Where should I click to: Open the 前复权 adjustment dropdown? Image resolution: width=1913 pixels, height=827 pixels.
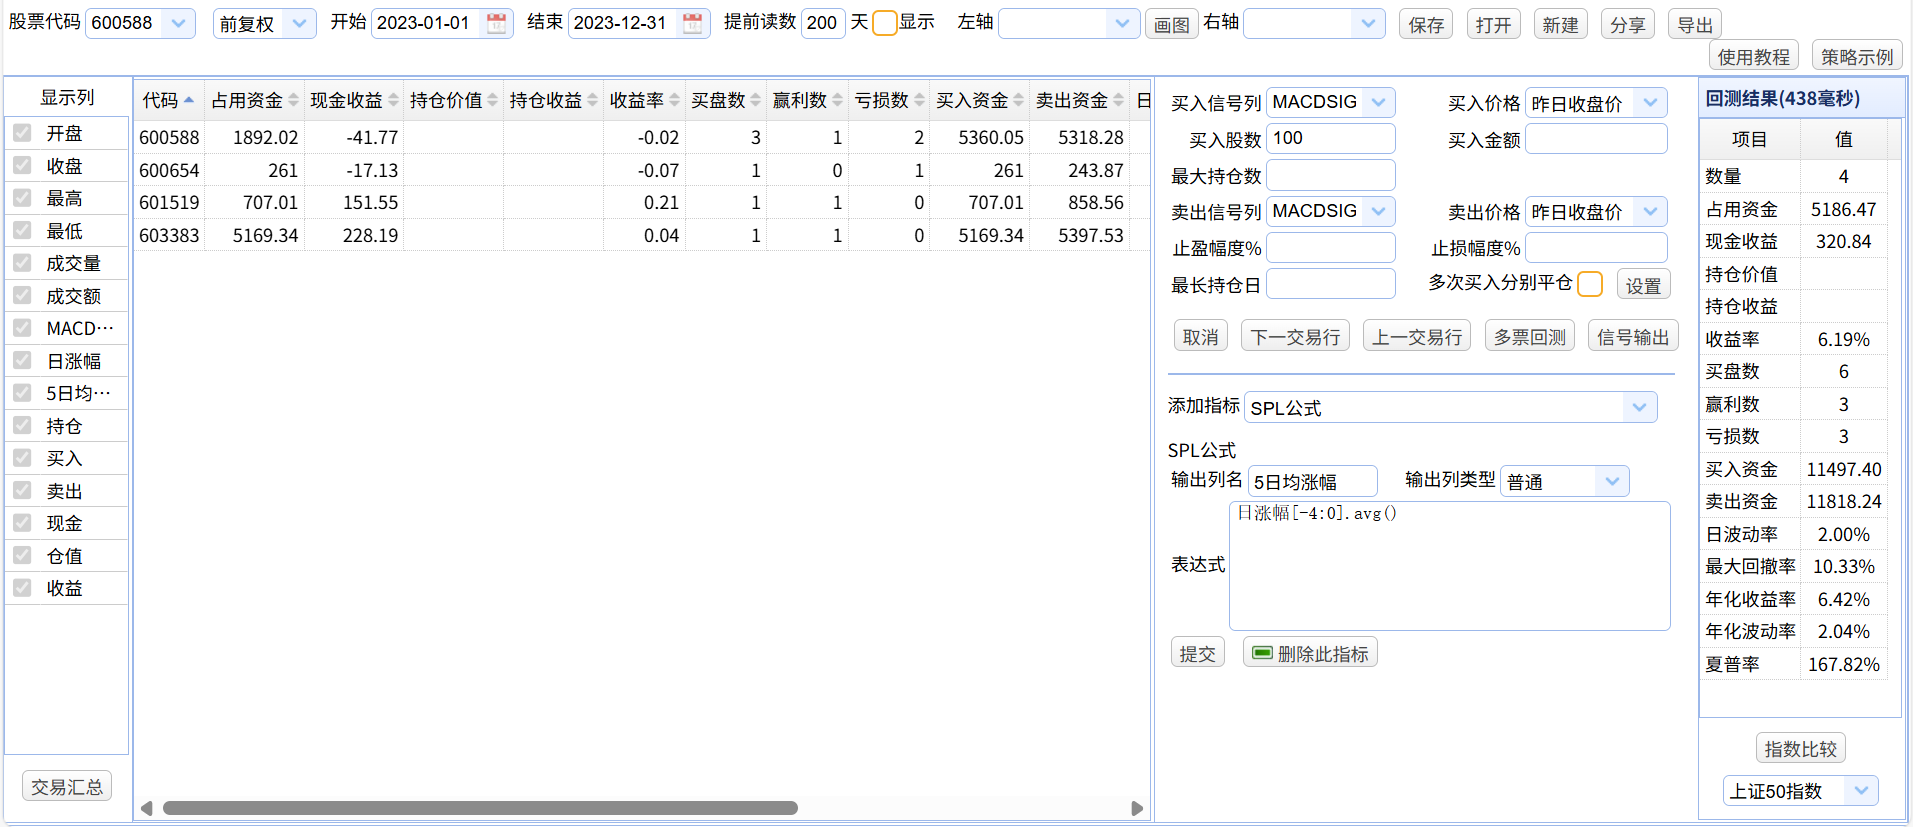click(298, 23)
